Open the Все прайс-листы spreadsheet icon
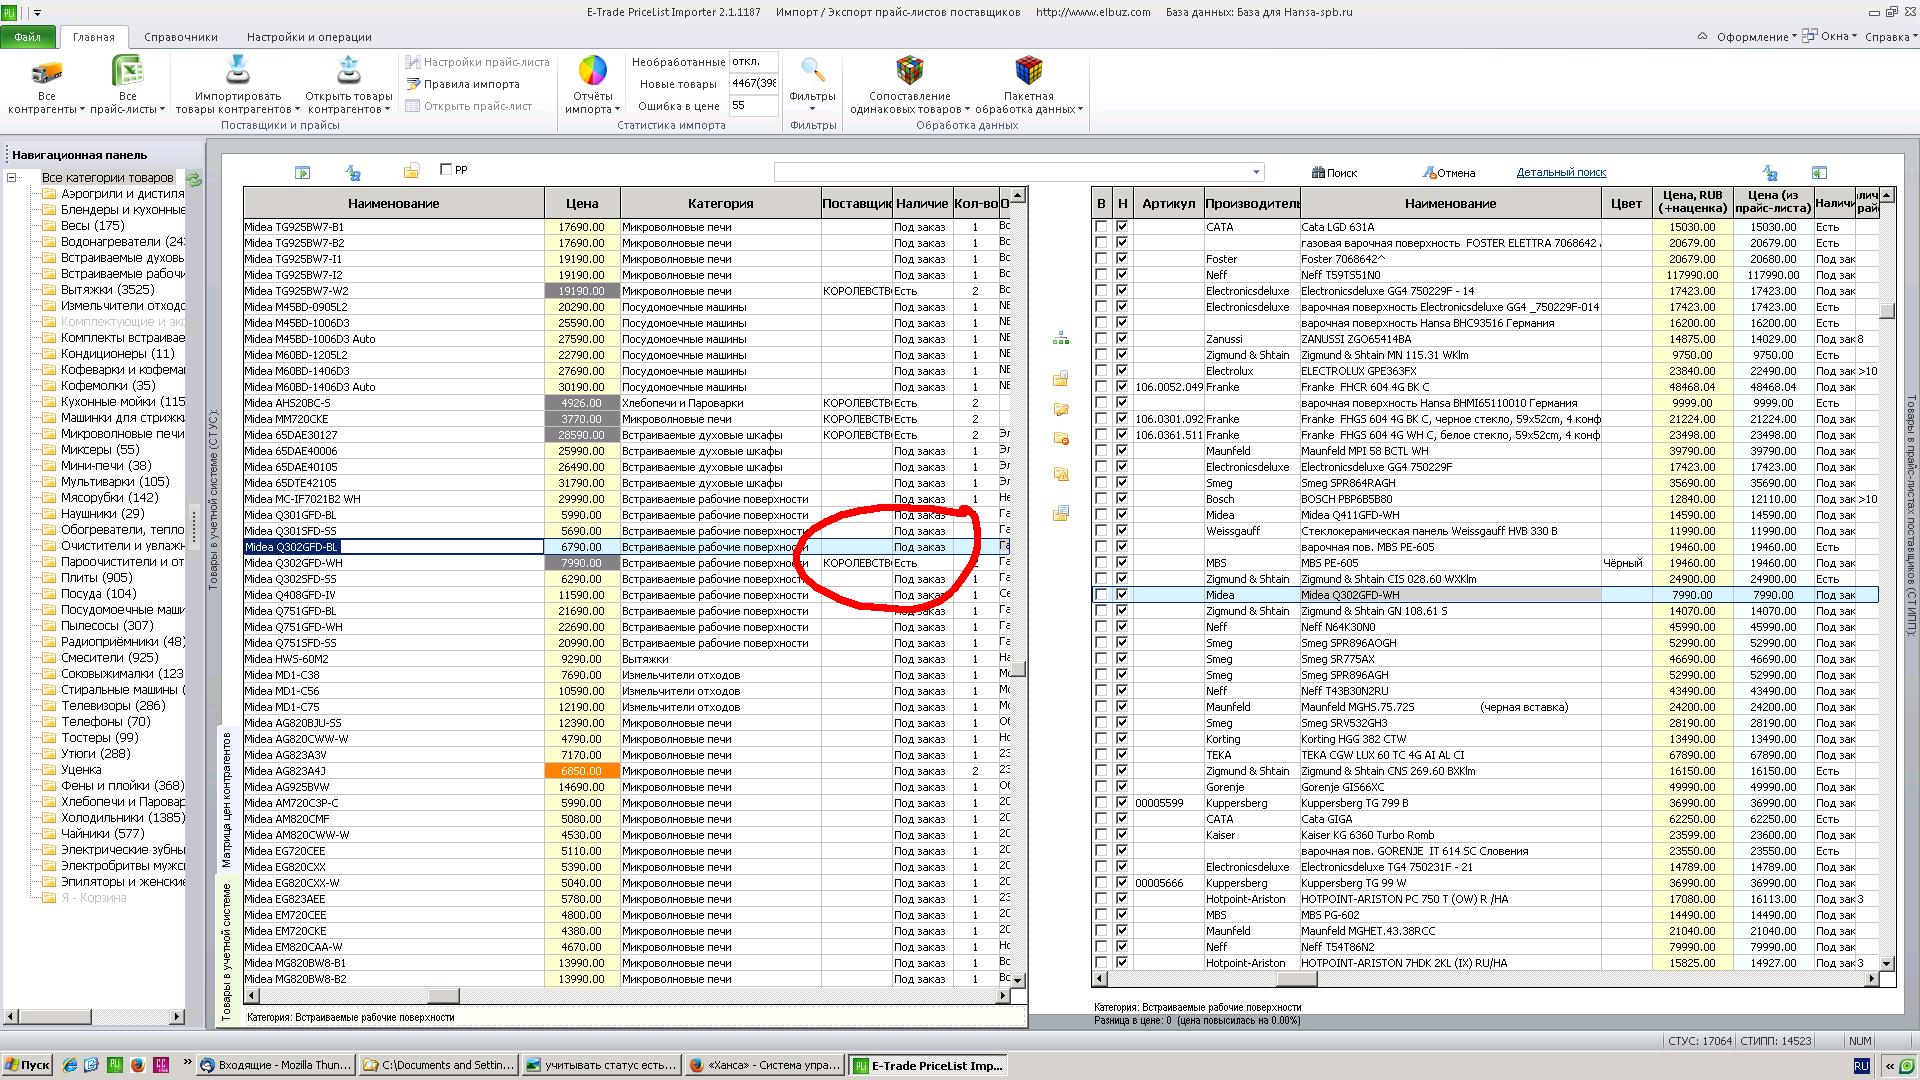The image size is (1920, 1080). tap(127, 72)
